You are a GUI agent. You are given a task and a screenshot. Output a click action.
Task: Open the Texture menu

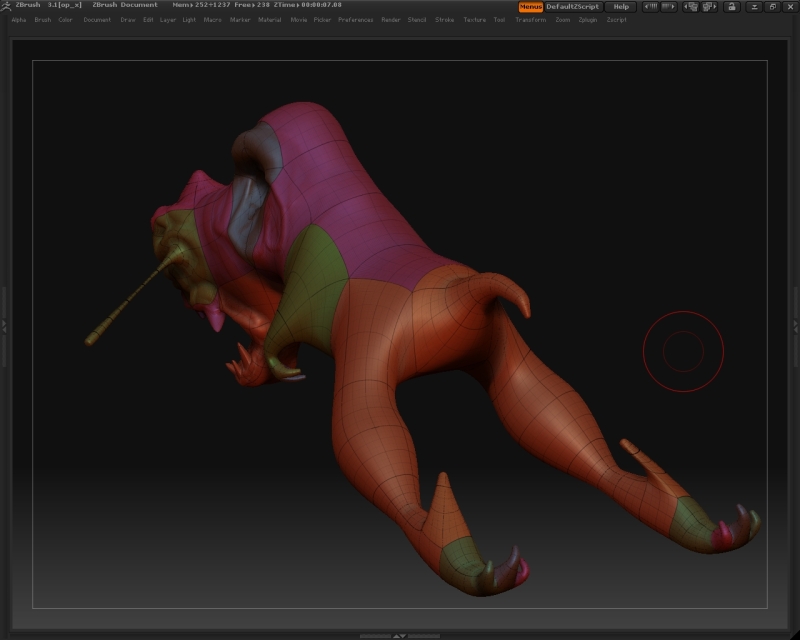(474, 20)
